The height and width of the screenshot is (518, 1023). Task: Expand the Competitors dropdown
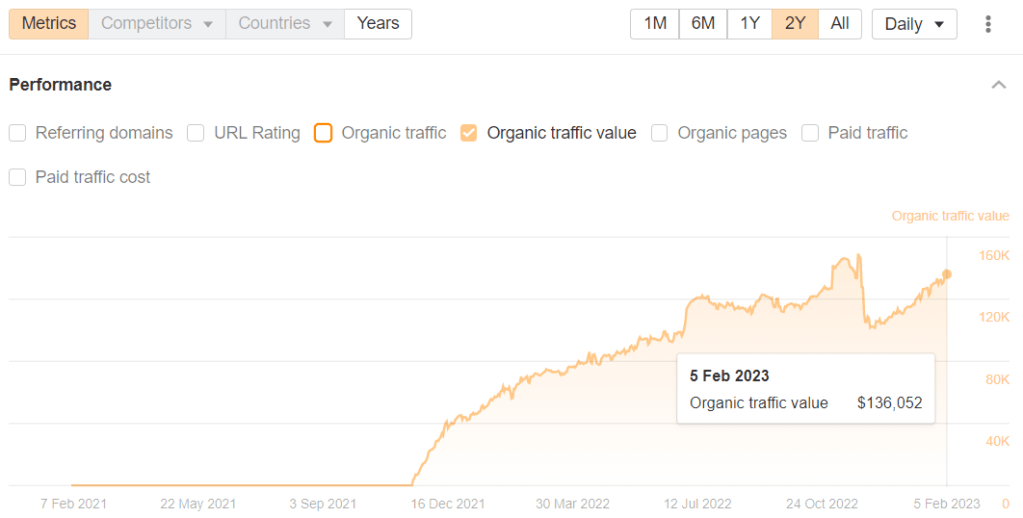[157, 24]
